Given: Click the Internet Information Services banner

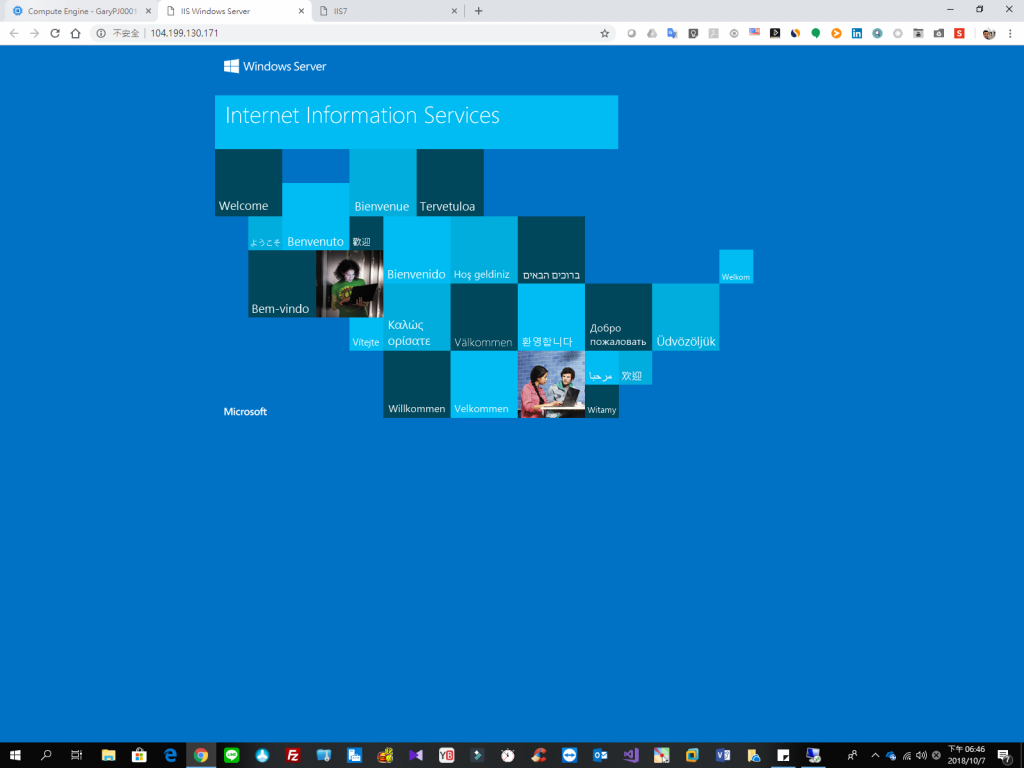Looking at the screenshot, I should pyautogui.click(x=417, y=122).
